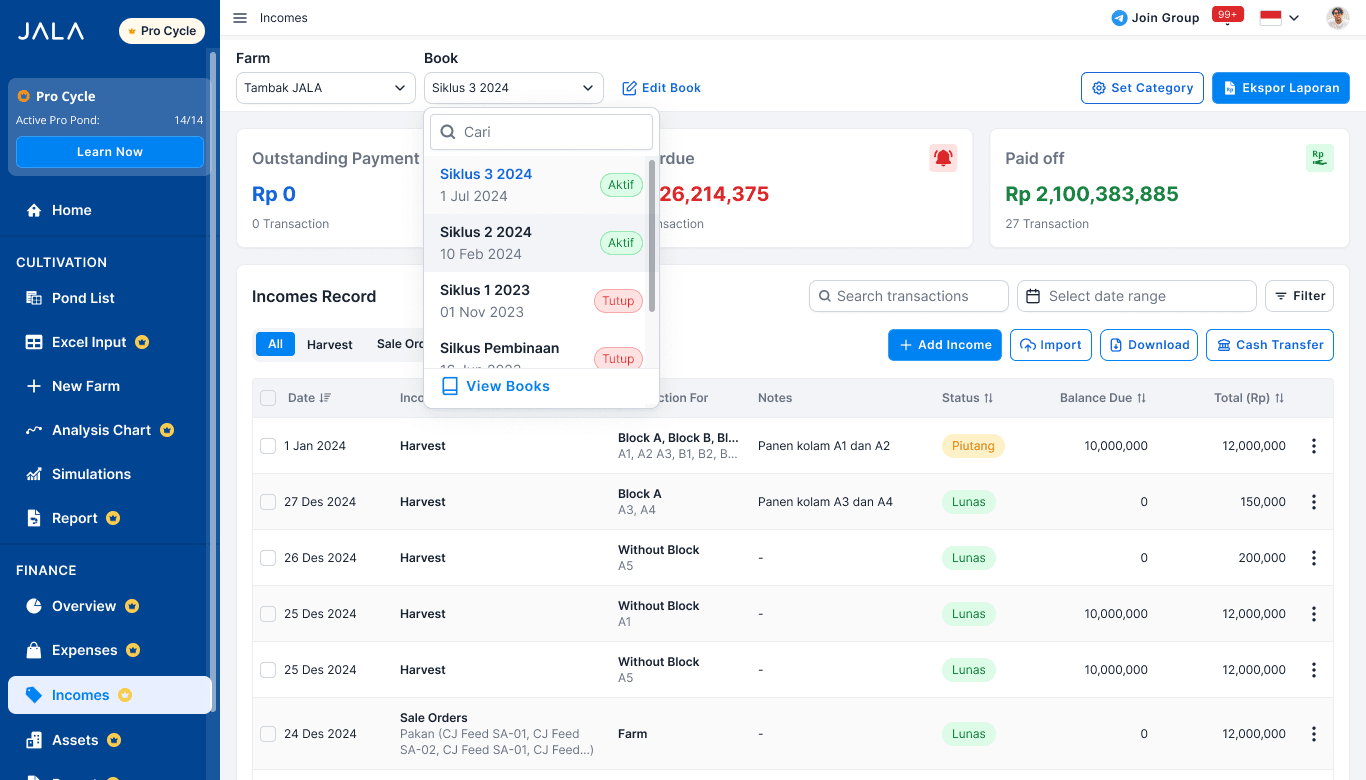This screenshot has width=1366, height=780.
Task: Open row menu for 1 Jan 2024
Action: 1314,446
